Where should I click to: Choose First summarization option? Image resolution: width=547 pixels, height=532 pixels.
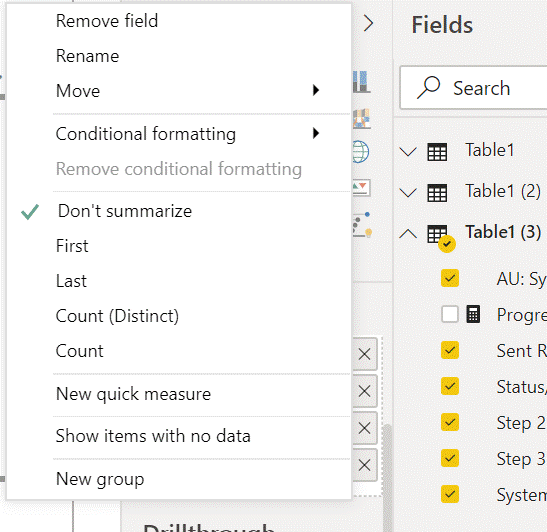(72, 246)
